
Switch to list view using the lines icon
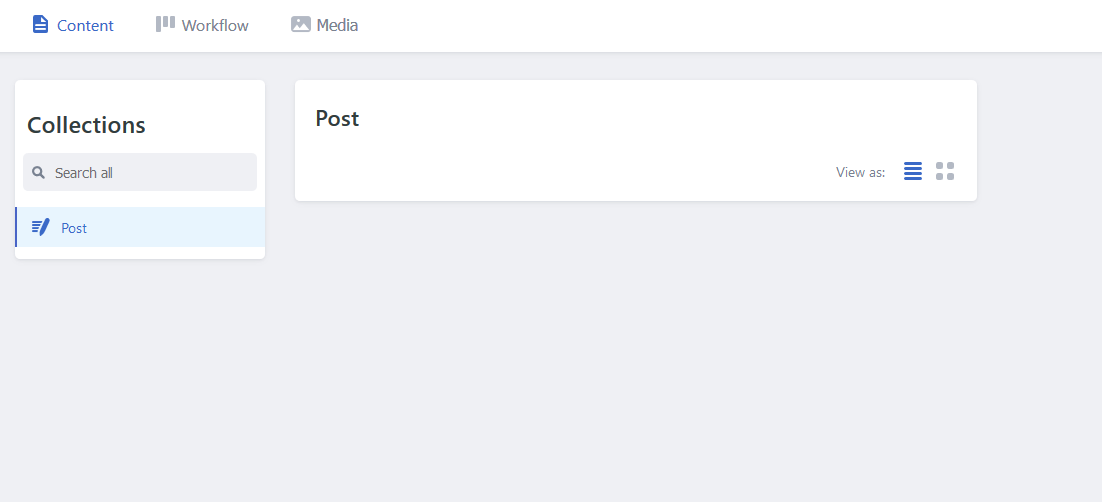pyautogui.click(x=913, y=171)
